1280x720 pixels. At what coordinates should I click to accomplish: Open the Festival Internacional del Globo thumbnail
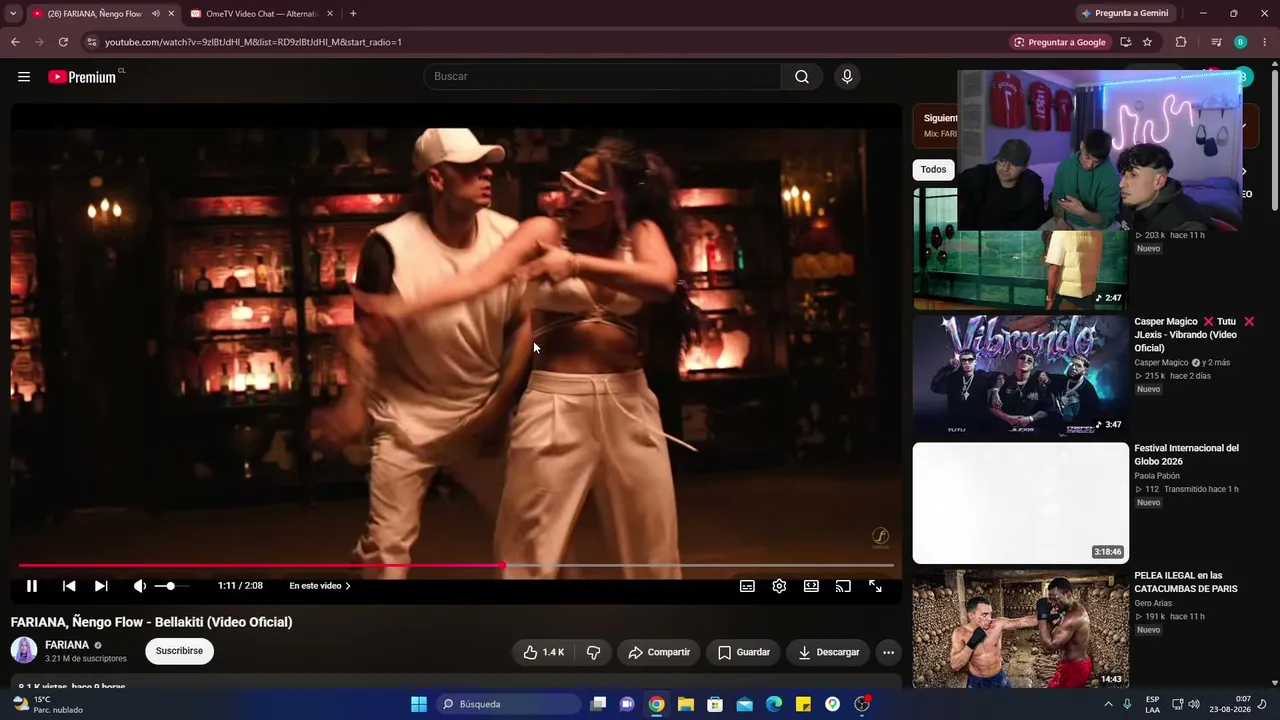click(x=1021, y=503)
